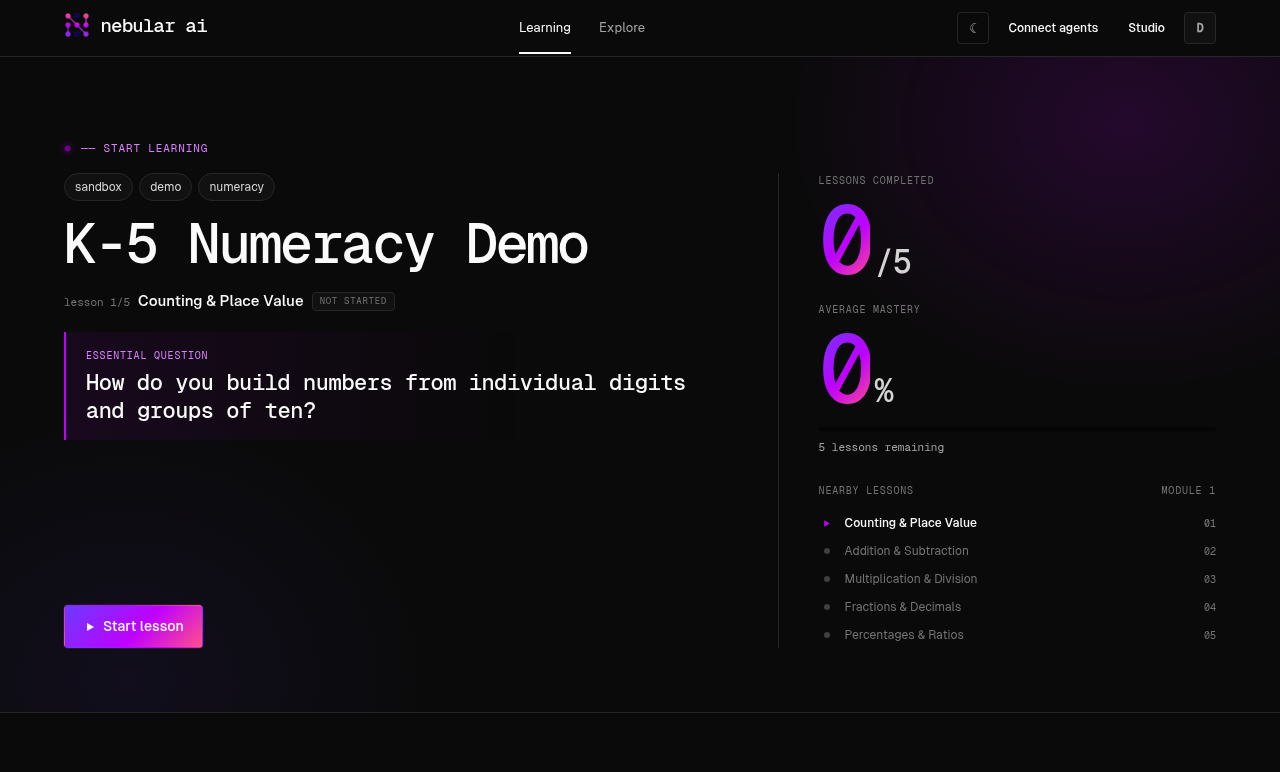The width and height of the screenshot is (1280, 772).
Task: Open the Addition & Subtraction lesson
Action: click(x=1017, y=551)
